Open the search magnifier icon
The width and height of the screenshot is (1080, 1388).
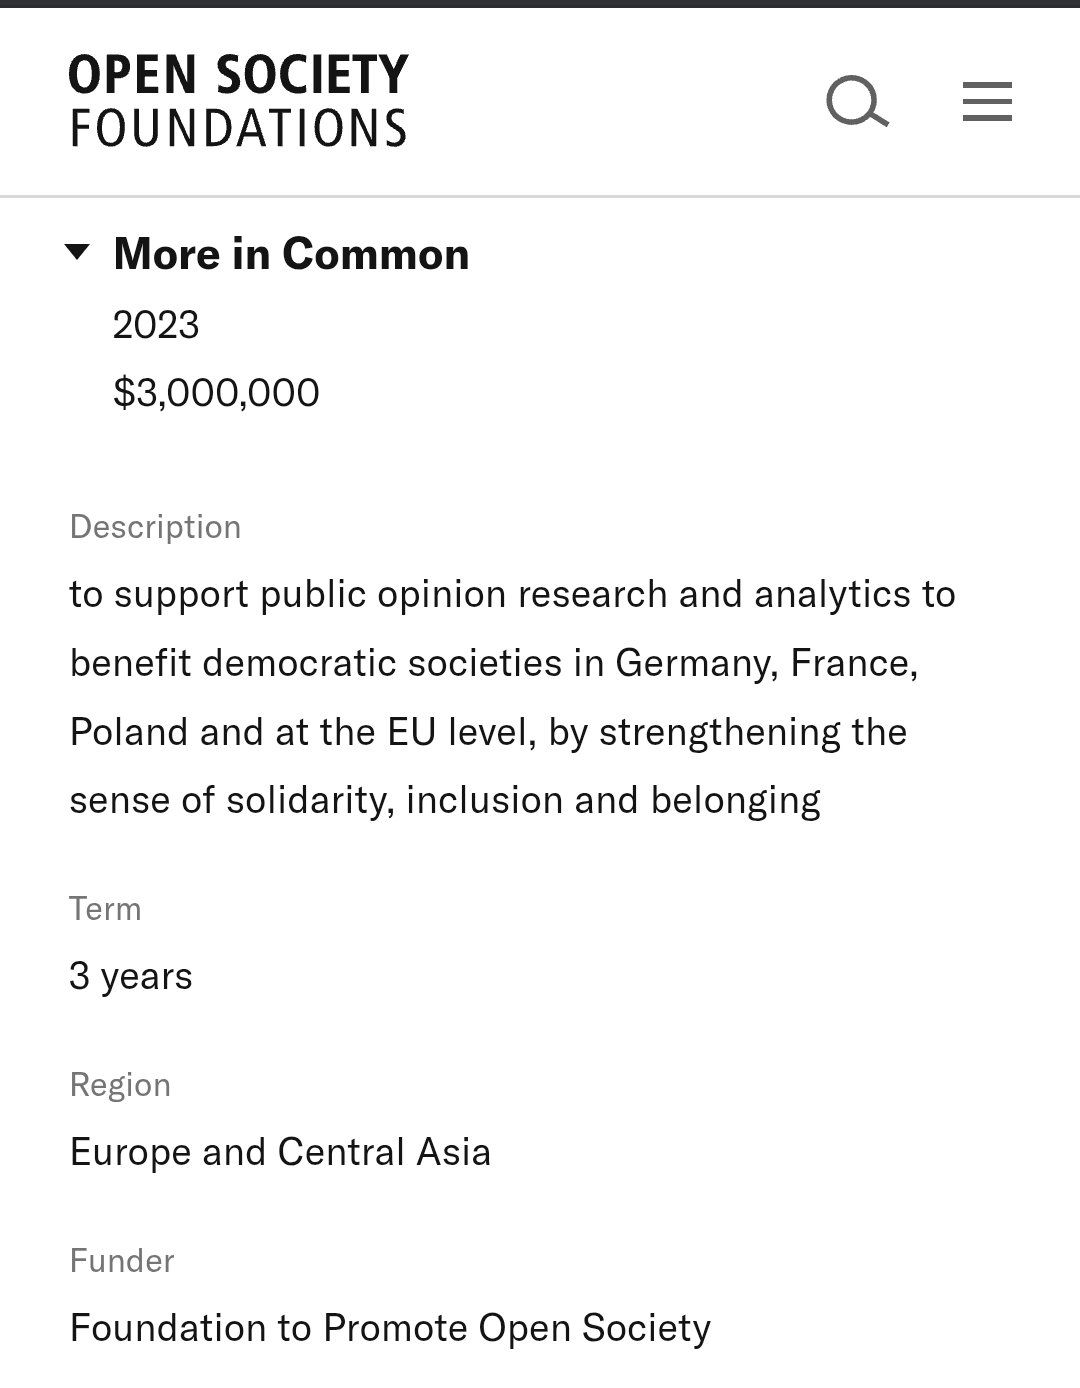point(857,102)
